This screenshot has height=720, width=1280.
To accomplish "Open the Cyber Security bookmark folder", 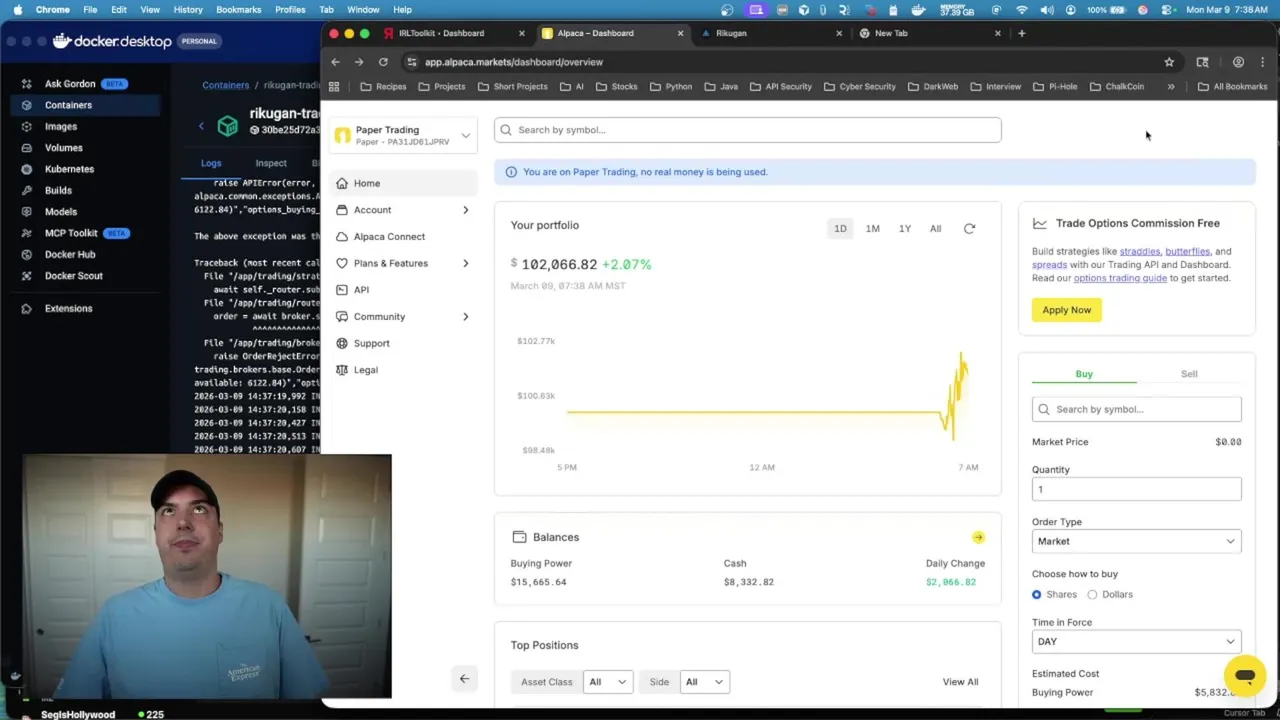I will pos(860,87).
